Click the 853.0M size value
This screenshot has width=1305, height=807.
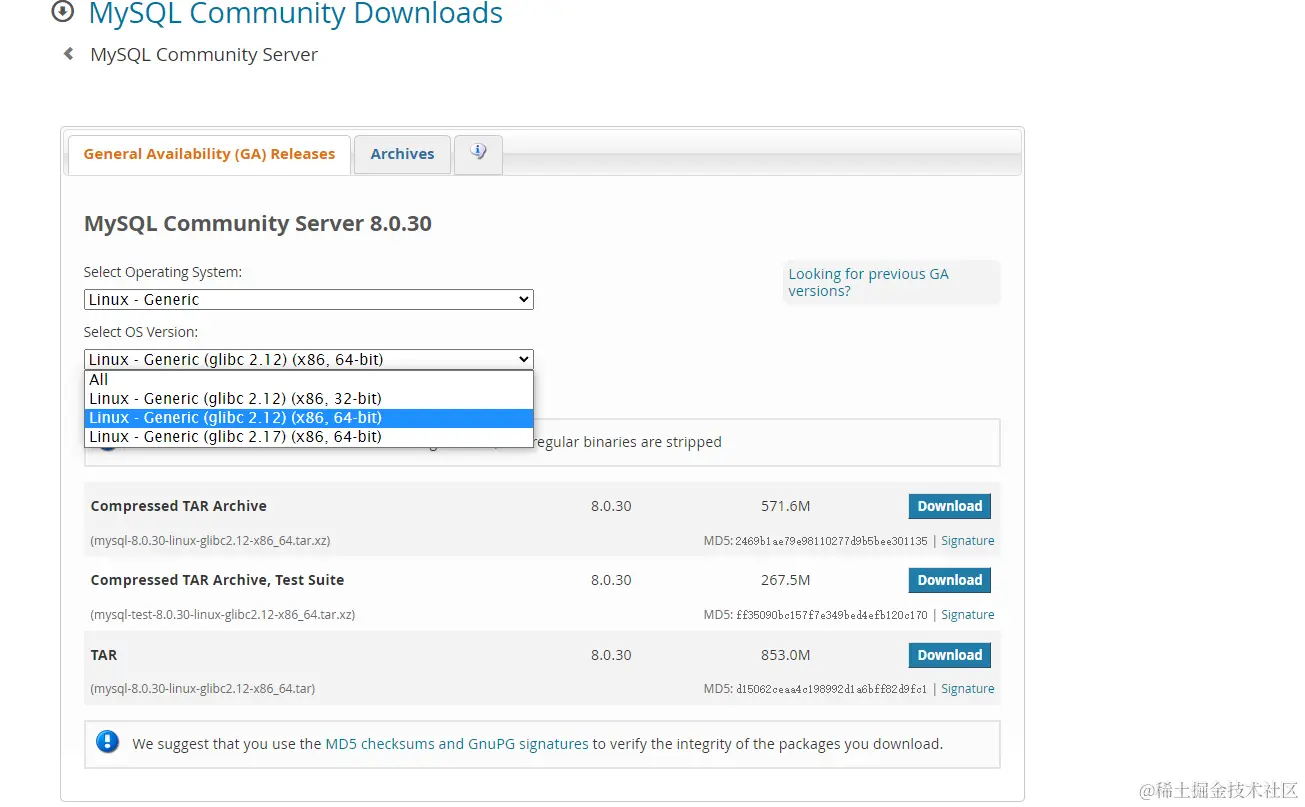(785, 655)
